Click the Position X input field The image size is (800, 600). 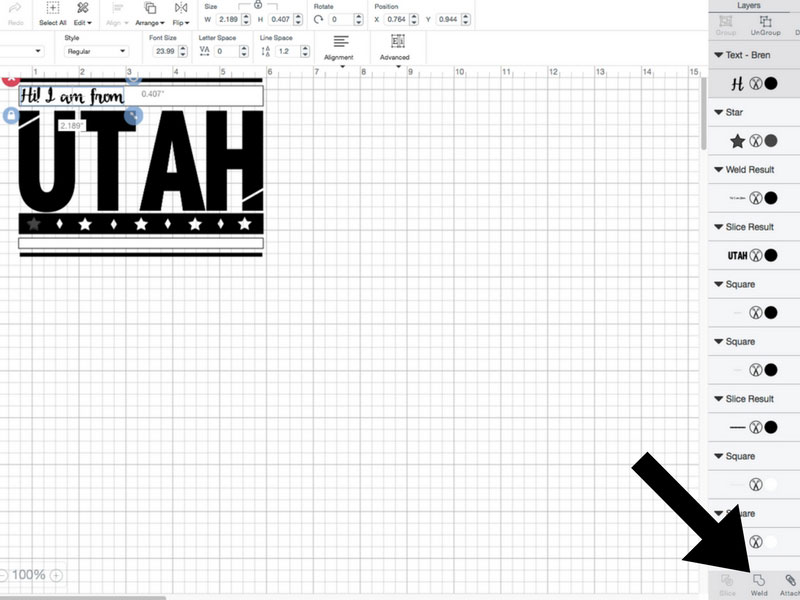[x=396, y=19]
